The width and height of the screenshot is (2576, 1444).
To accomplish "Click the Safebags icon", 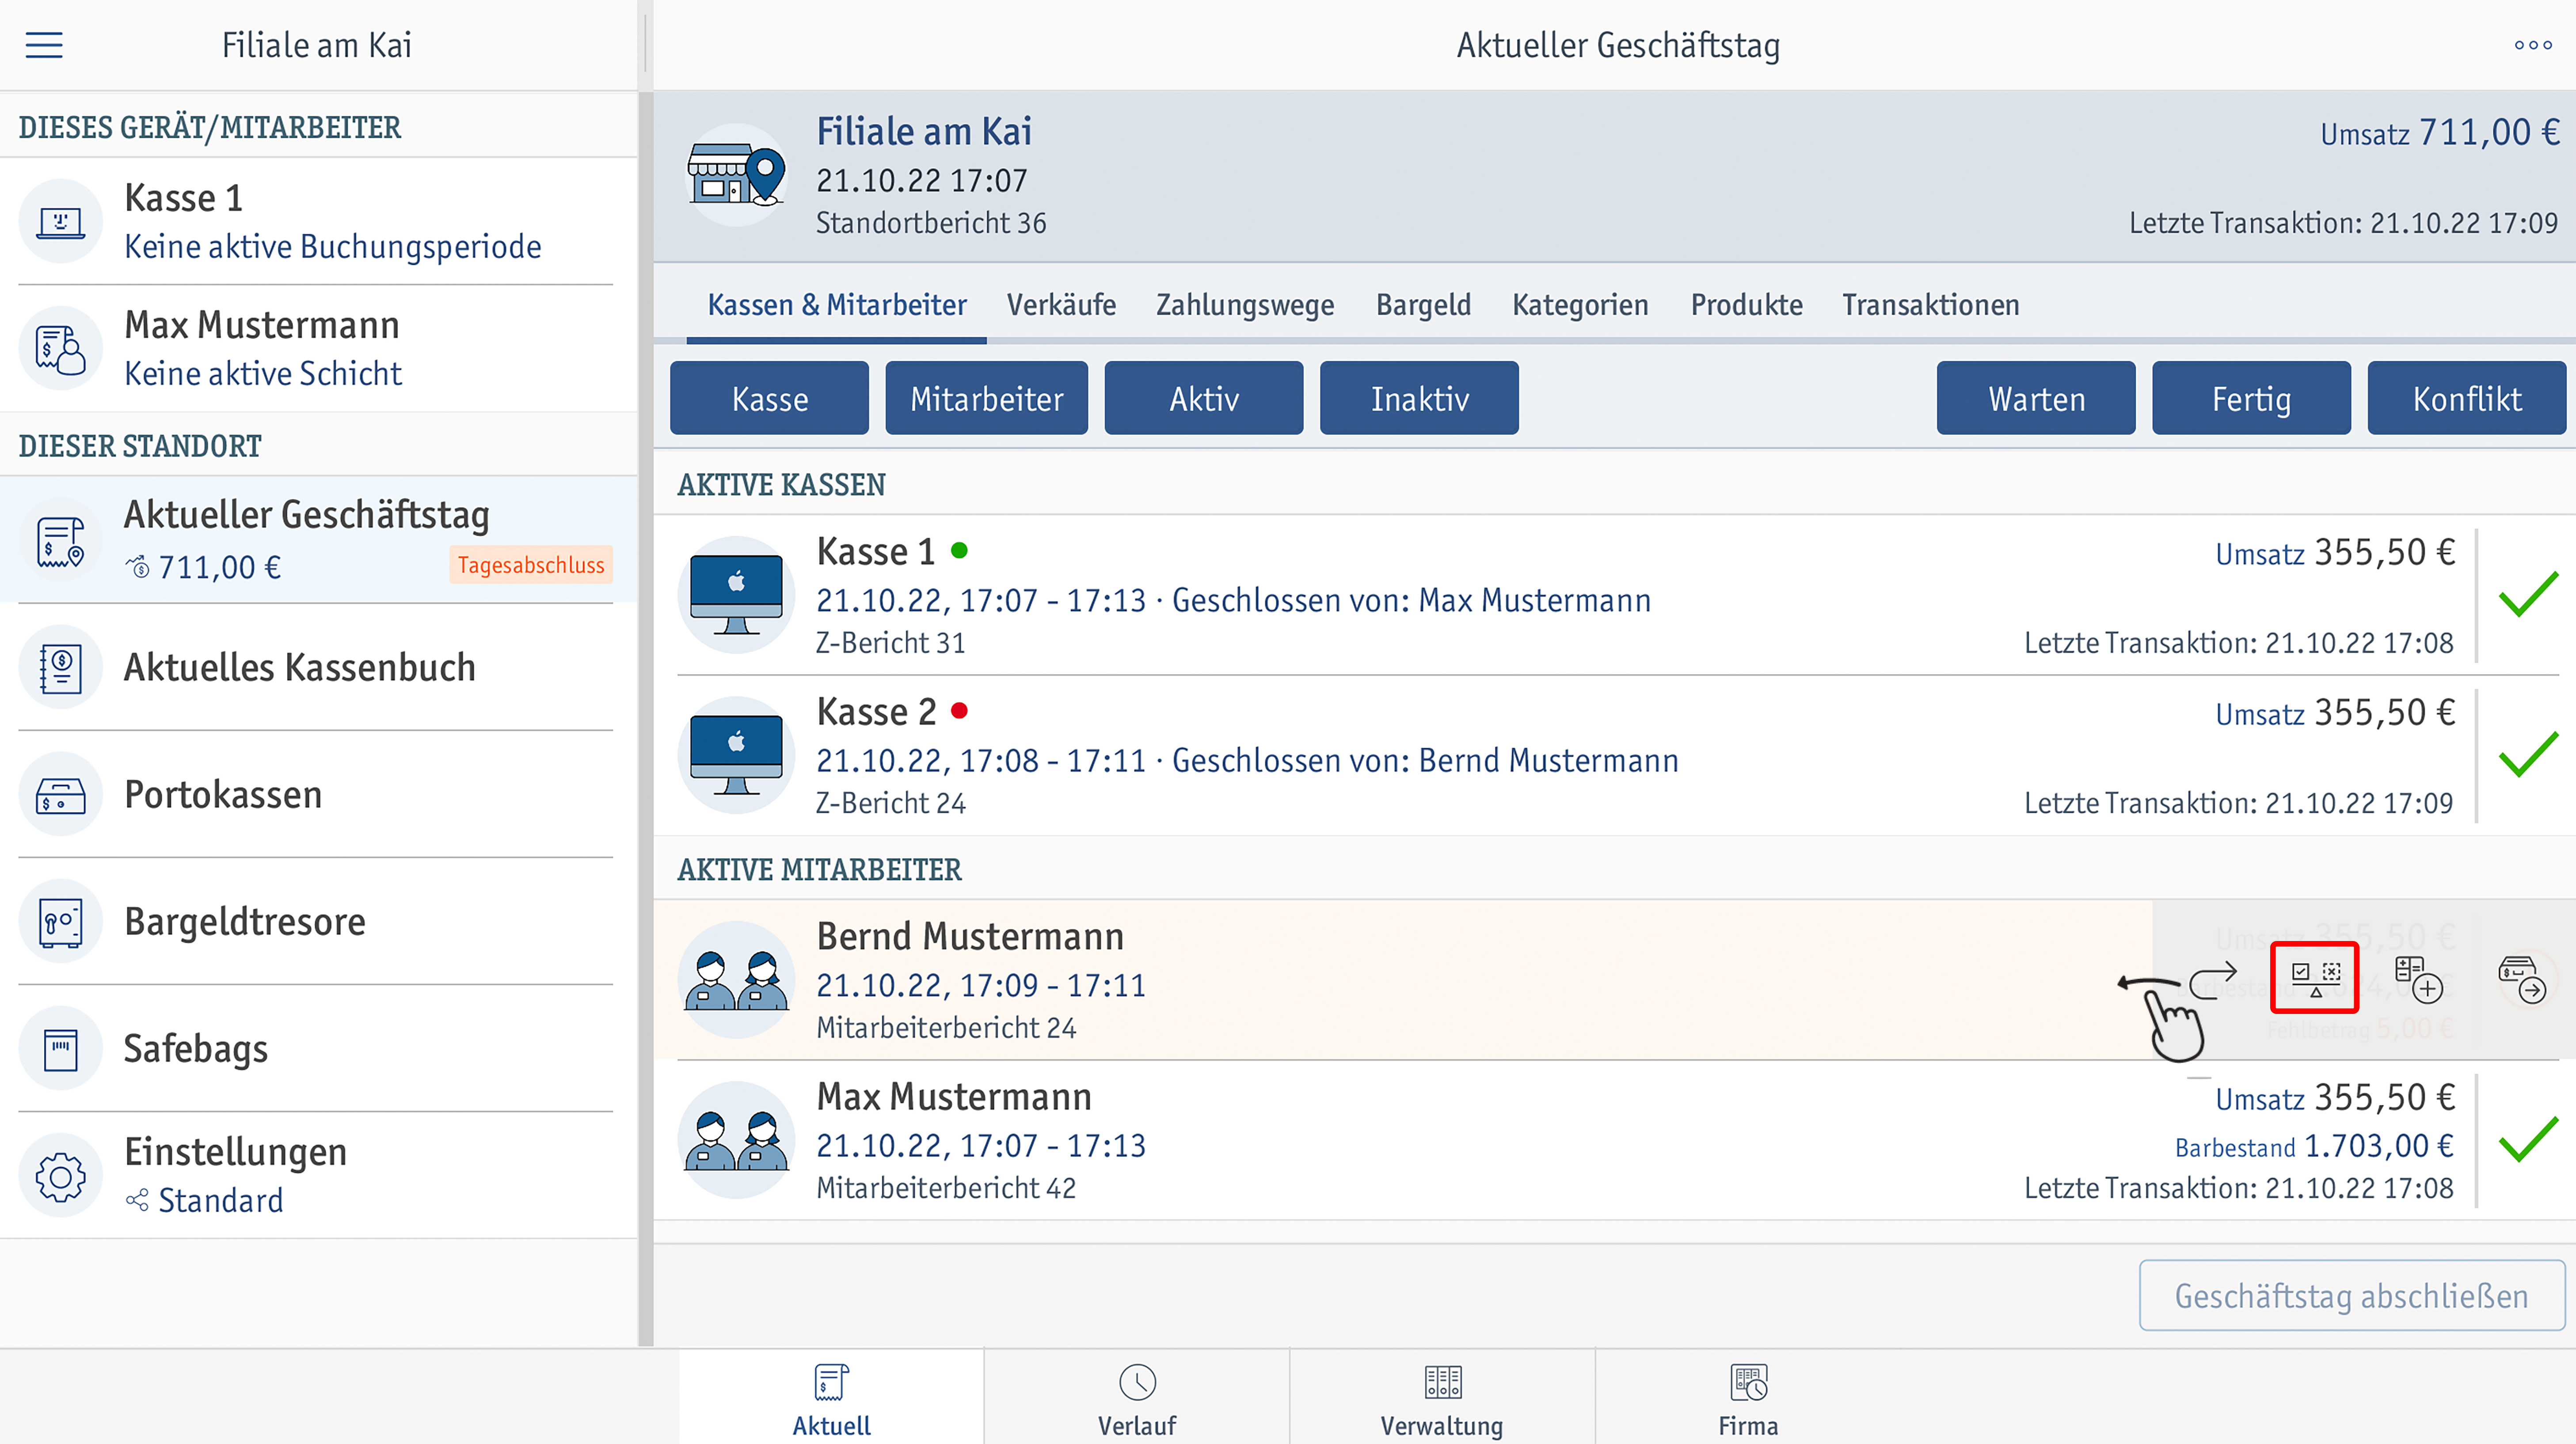I will coord(61,1049).
